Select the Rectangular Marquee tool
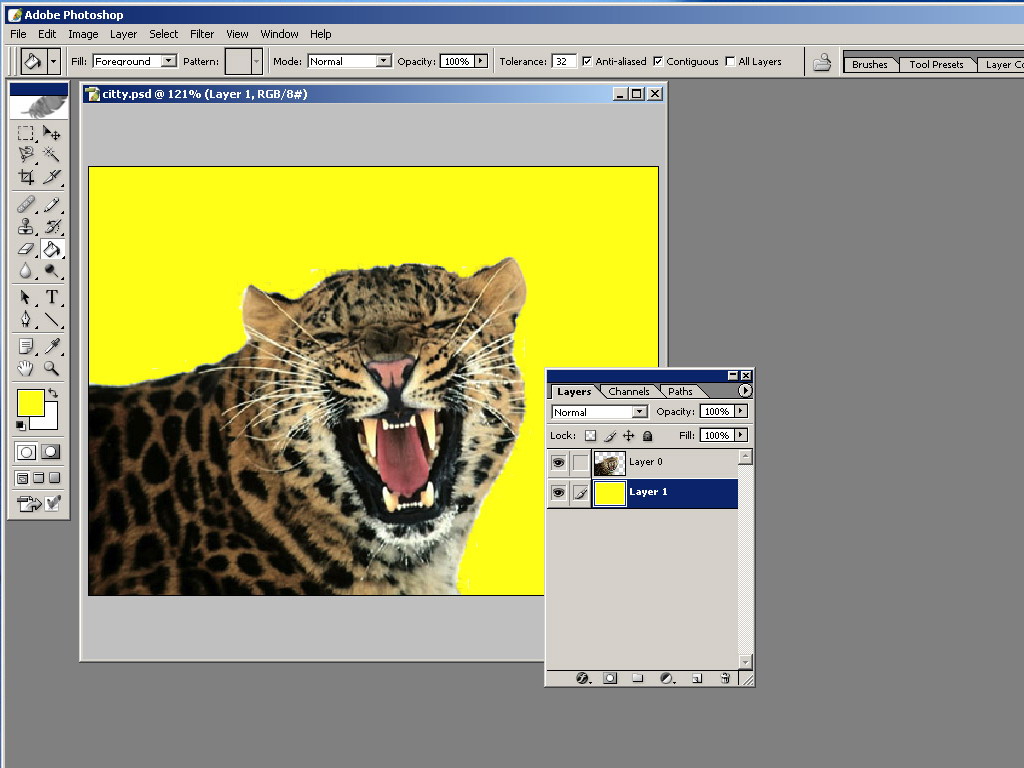 point(25,133)
